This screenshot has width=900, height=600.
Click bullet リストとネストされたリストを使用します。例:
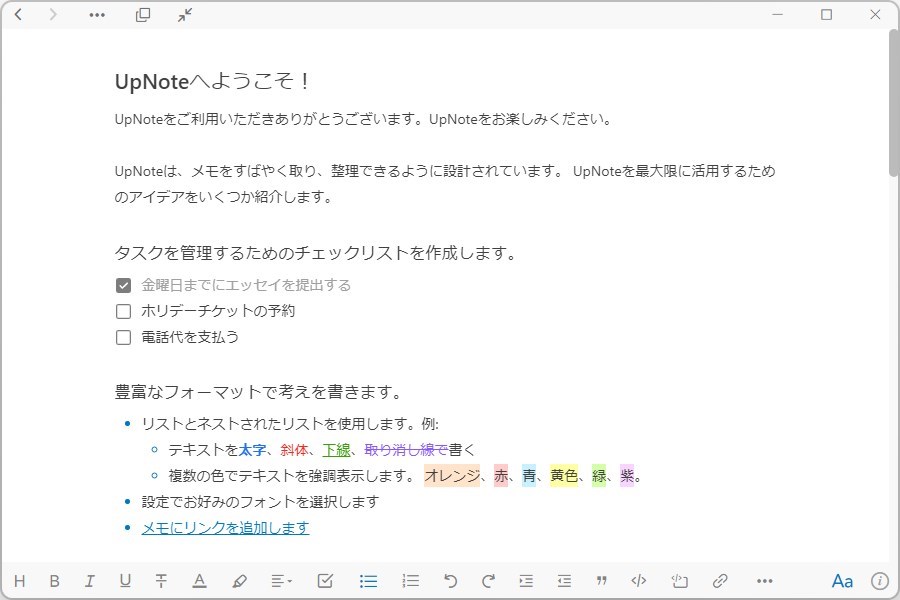pos(290,424)
